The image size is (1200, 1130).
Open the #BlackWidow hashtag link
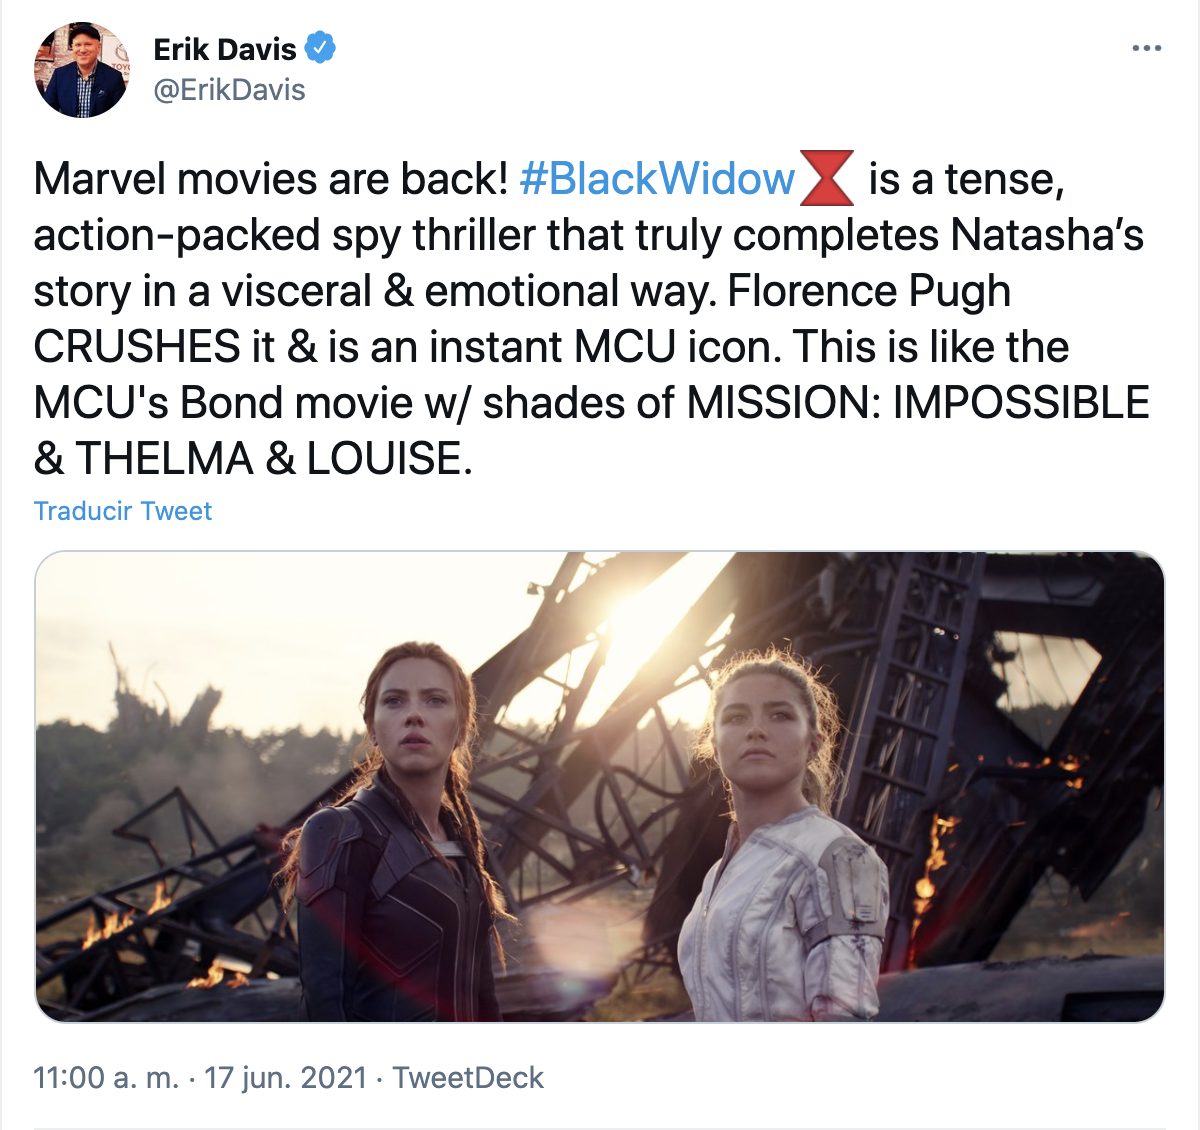click(x=657, y=179)
